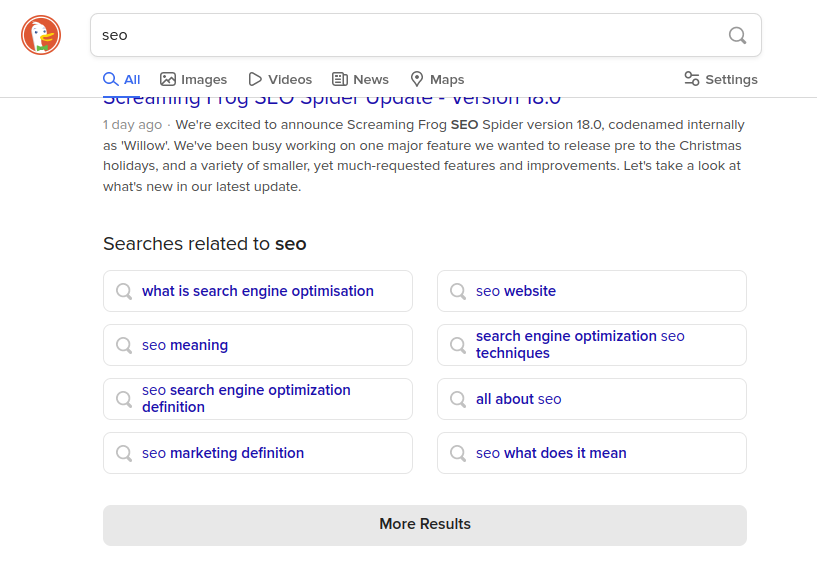Select the All results tab
817x571 pixels.
point(122,79)
